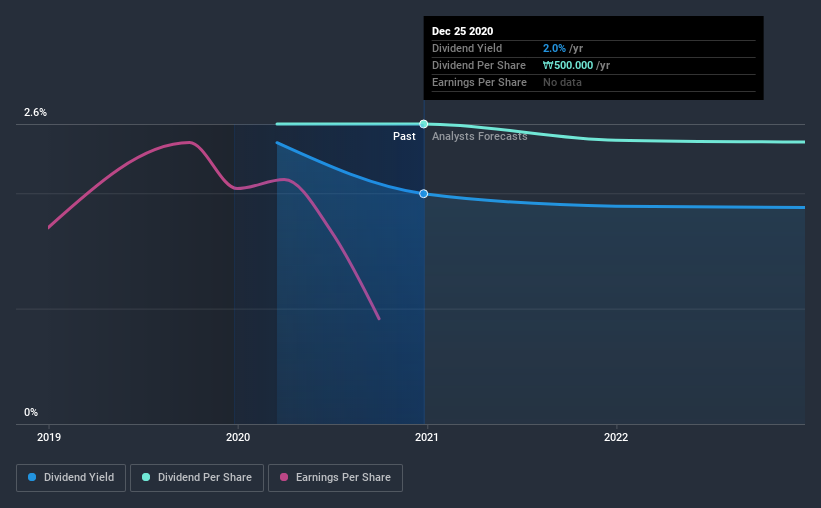Click the No data earnings value in tooltip
This screenshot has width=821, height=508.
tap(562, 82)
